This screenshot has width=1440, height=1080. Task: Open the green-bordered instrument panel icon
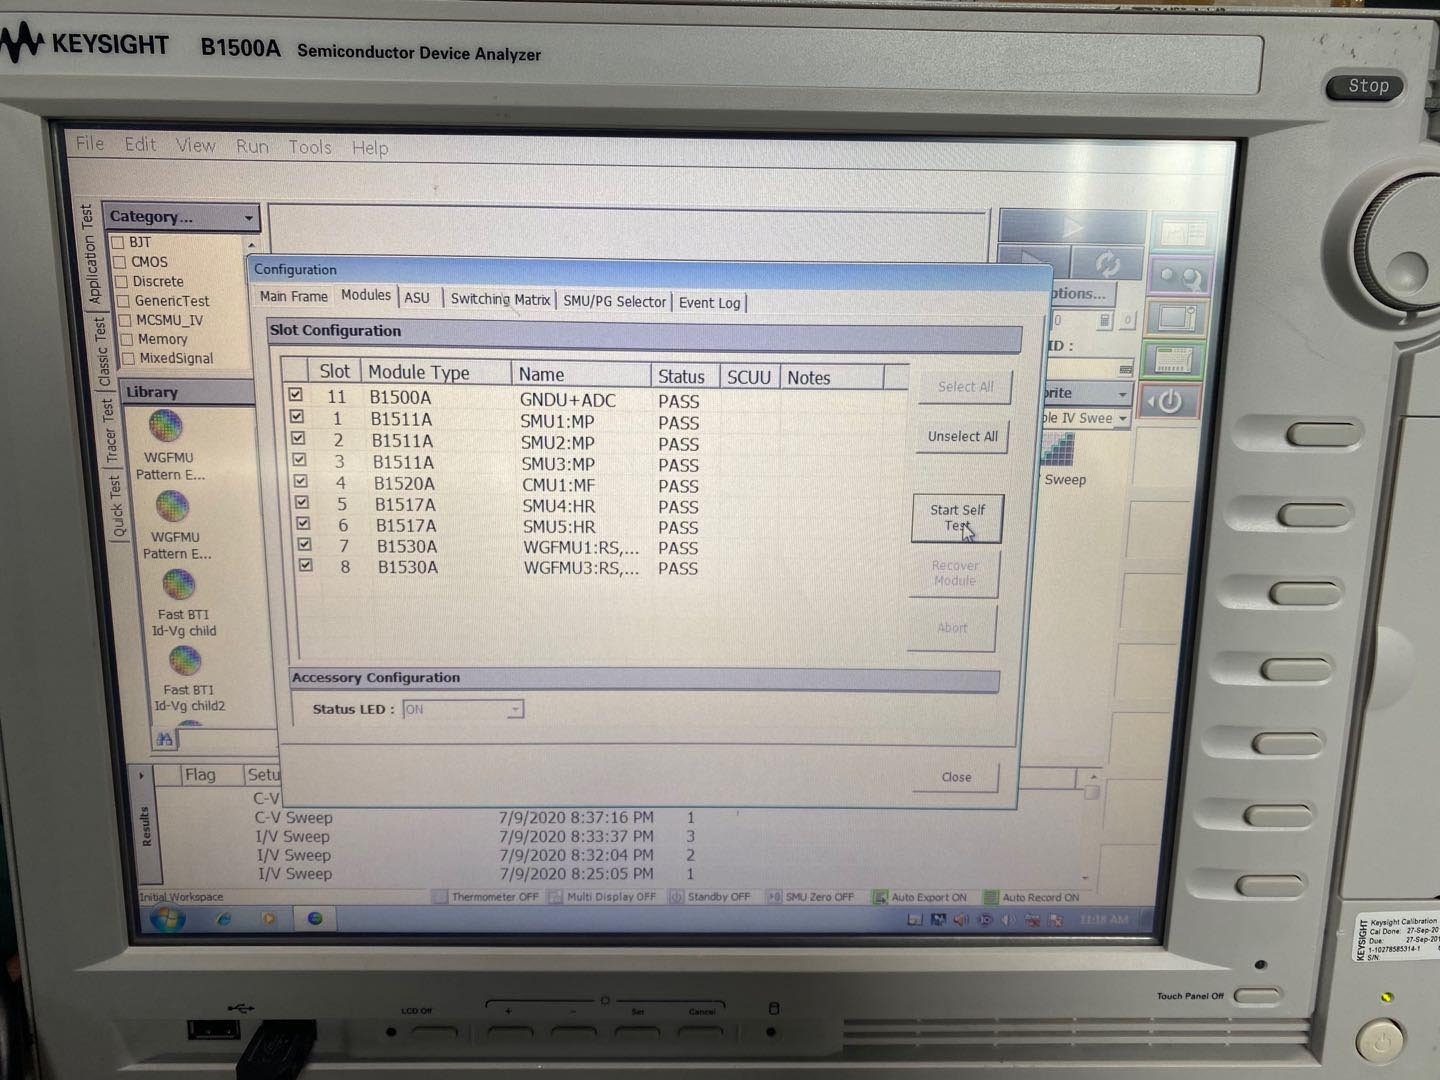point(1173,360)
